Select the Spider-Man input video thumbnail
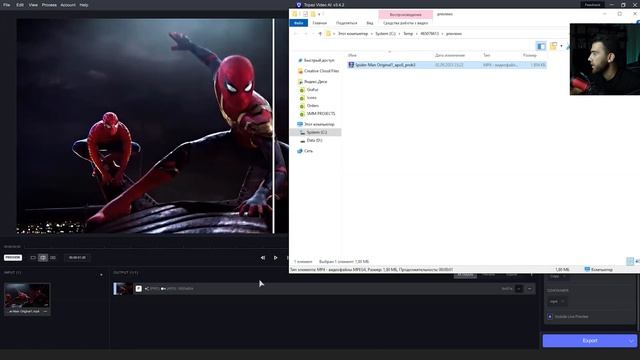The width and height of the screenshot is (640, 360). pos(27,296)
